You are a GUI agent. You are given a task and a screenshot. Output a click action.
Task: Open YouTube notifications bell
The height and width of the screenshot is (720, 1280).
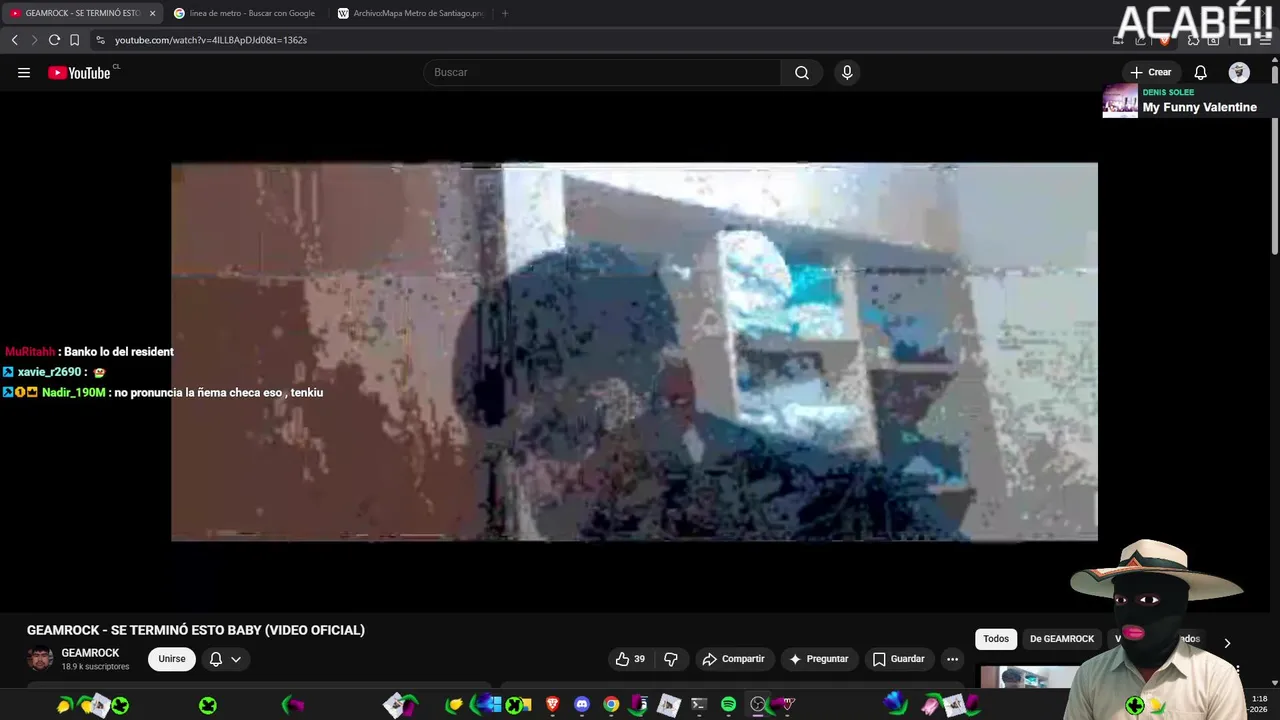(x=1201, y=72)
